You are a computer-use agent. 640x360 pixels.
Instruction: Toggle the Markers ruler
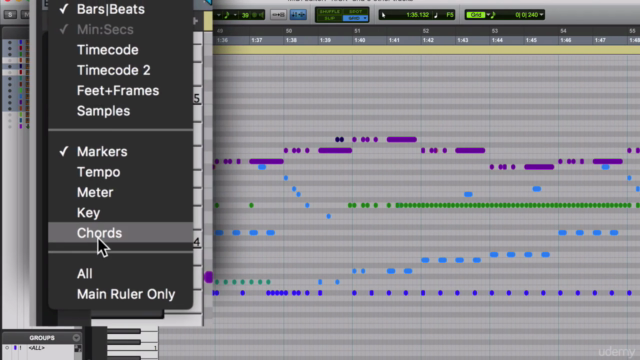click(x=120, y=151)
